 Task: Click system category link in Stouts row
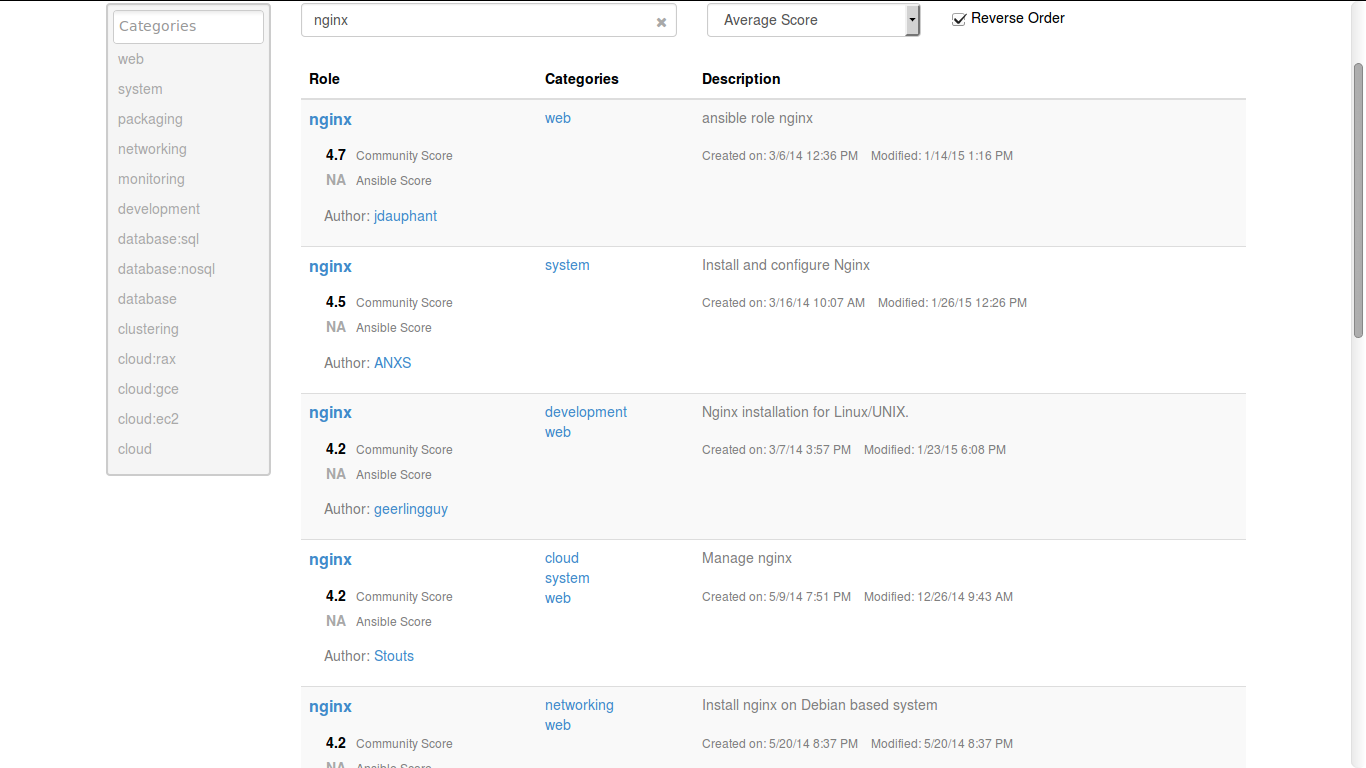567,578
